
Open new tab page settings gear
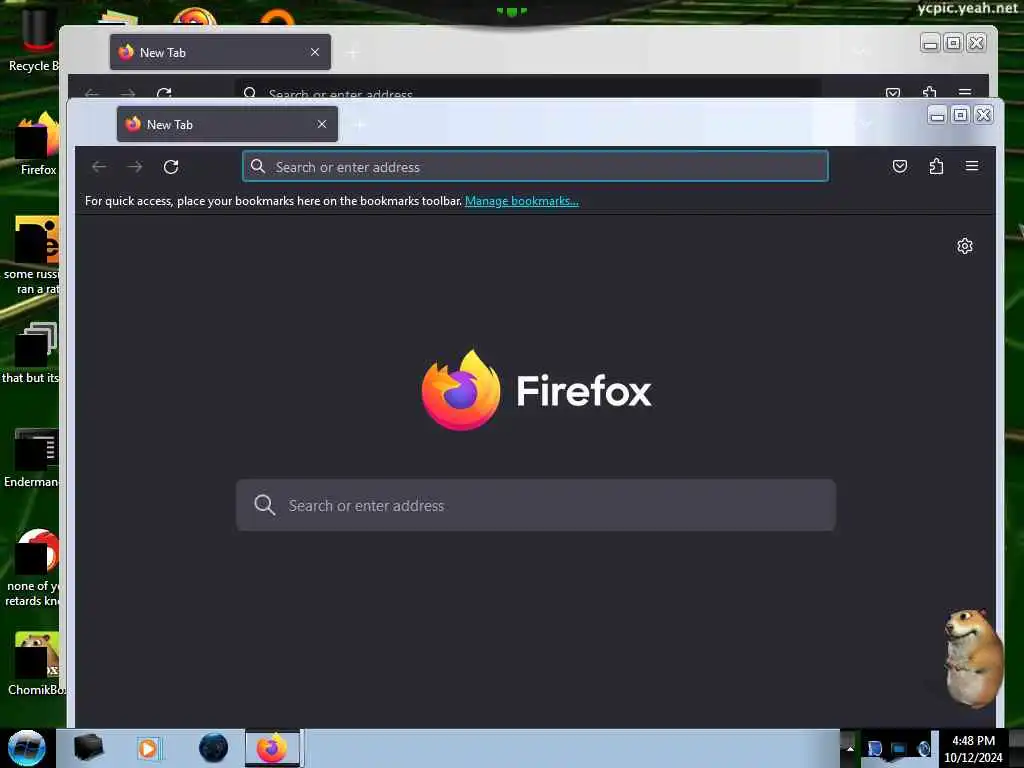tap(965, 246)
